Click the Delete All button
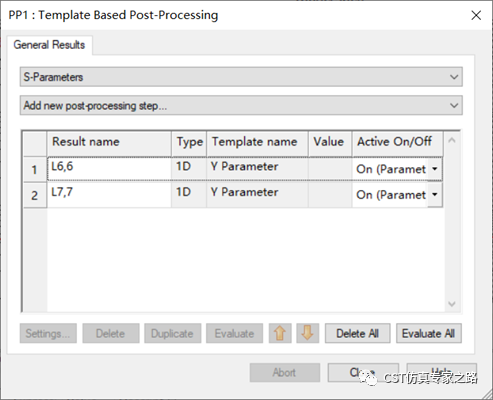Screen dimensions: 493x400 (358, 333)
